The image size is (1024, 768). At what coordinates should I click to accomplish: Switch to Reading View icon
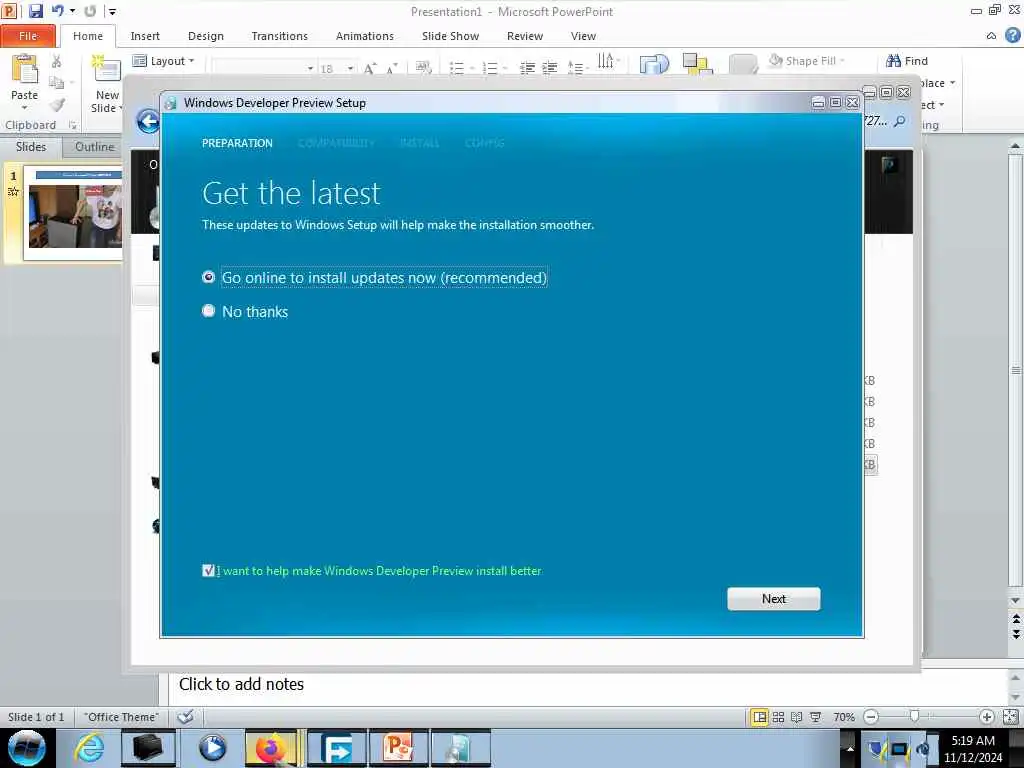[797, 717]
